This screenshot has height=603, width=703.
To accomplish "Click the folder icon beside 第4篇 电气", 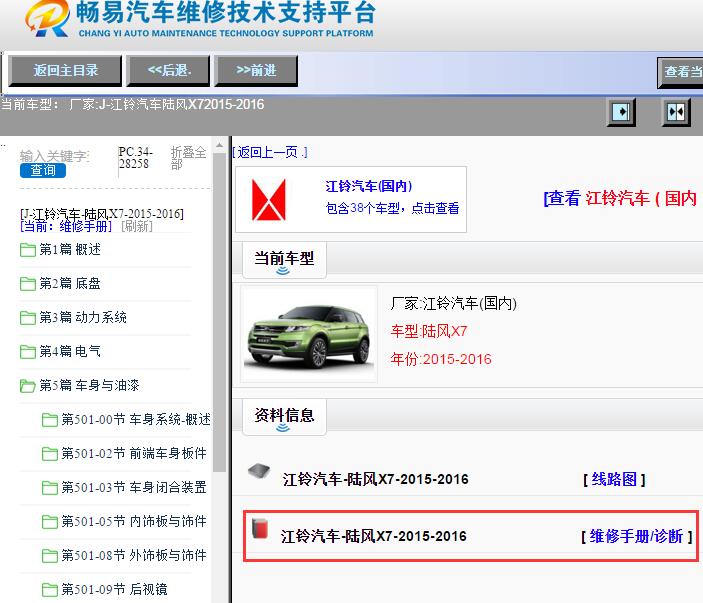I will click(x=28, y=351).
